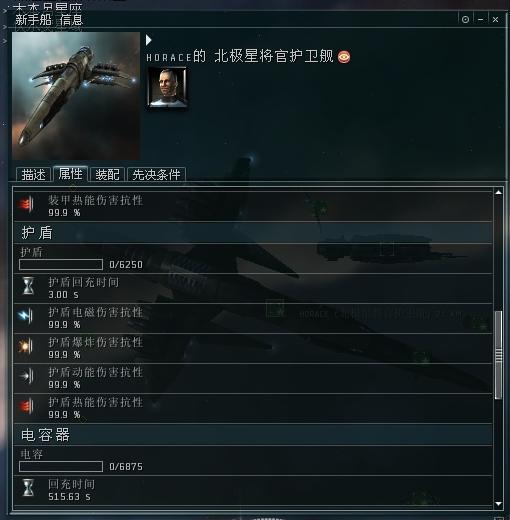Click the capacitor recharge time hourglass icon
The image size is (510, 520).
point(28,488)
